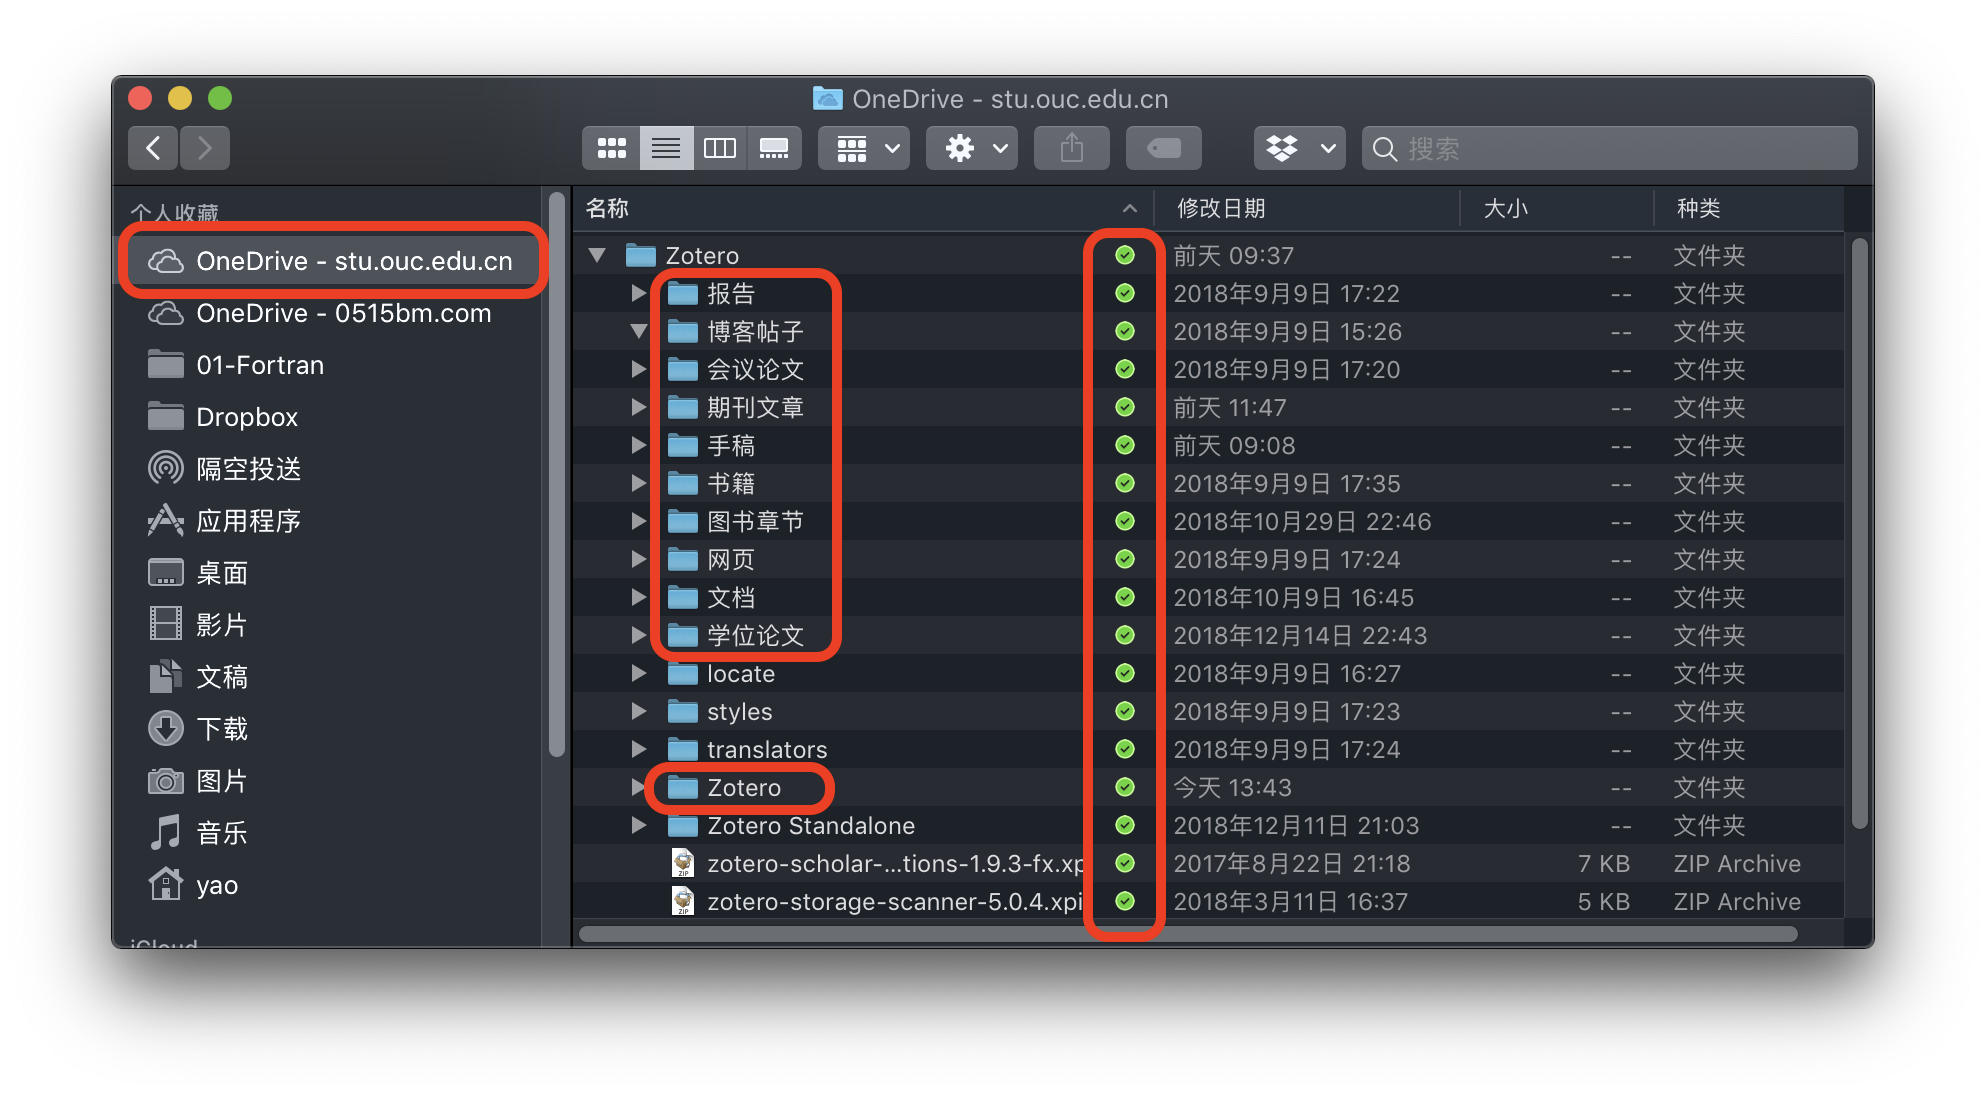Screen dimensions: 1986x1096
Task: Switch to gallery view
Action: tap(774, 149)
